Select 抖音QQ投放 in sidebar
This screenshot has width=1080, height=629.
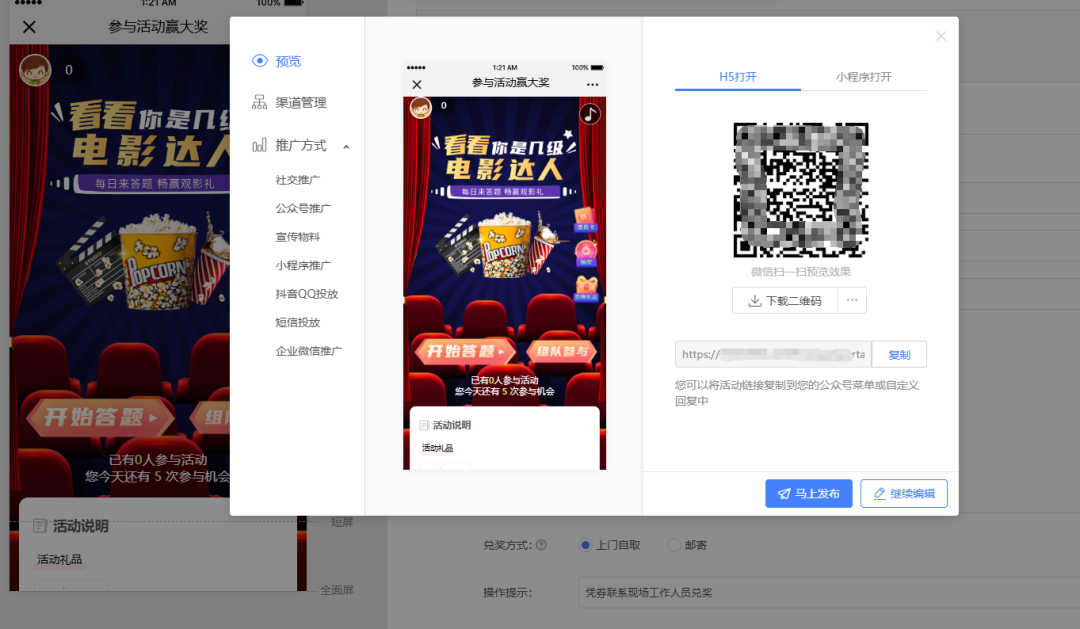click(307, 294)
